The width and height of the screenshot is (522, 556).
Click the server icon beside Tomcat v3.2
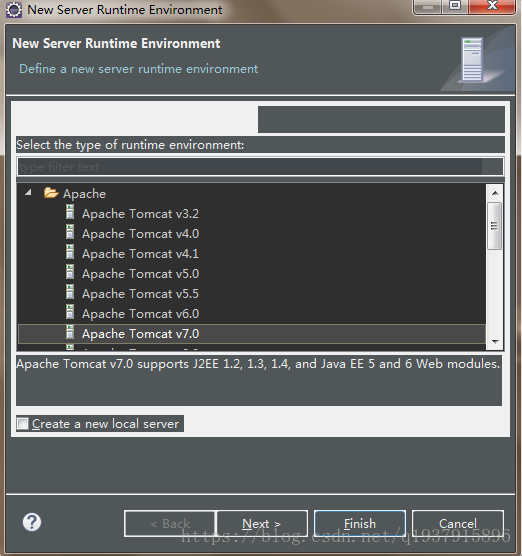[x=70, y=212]
